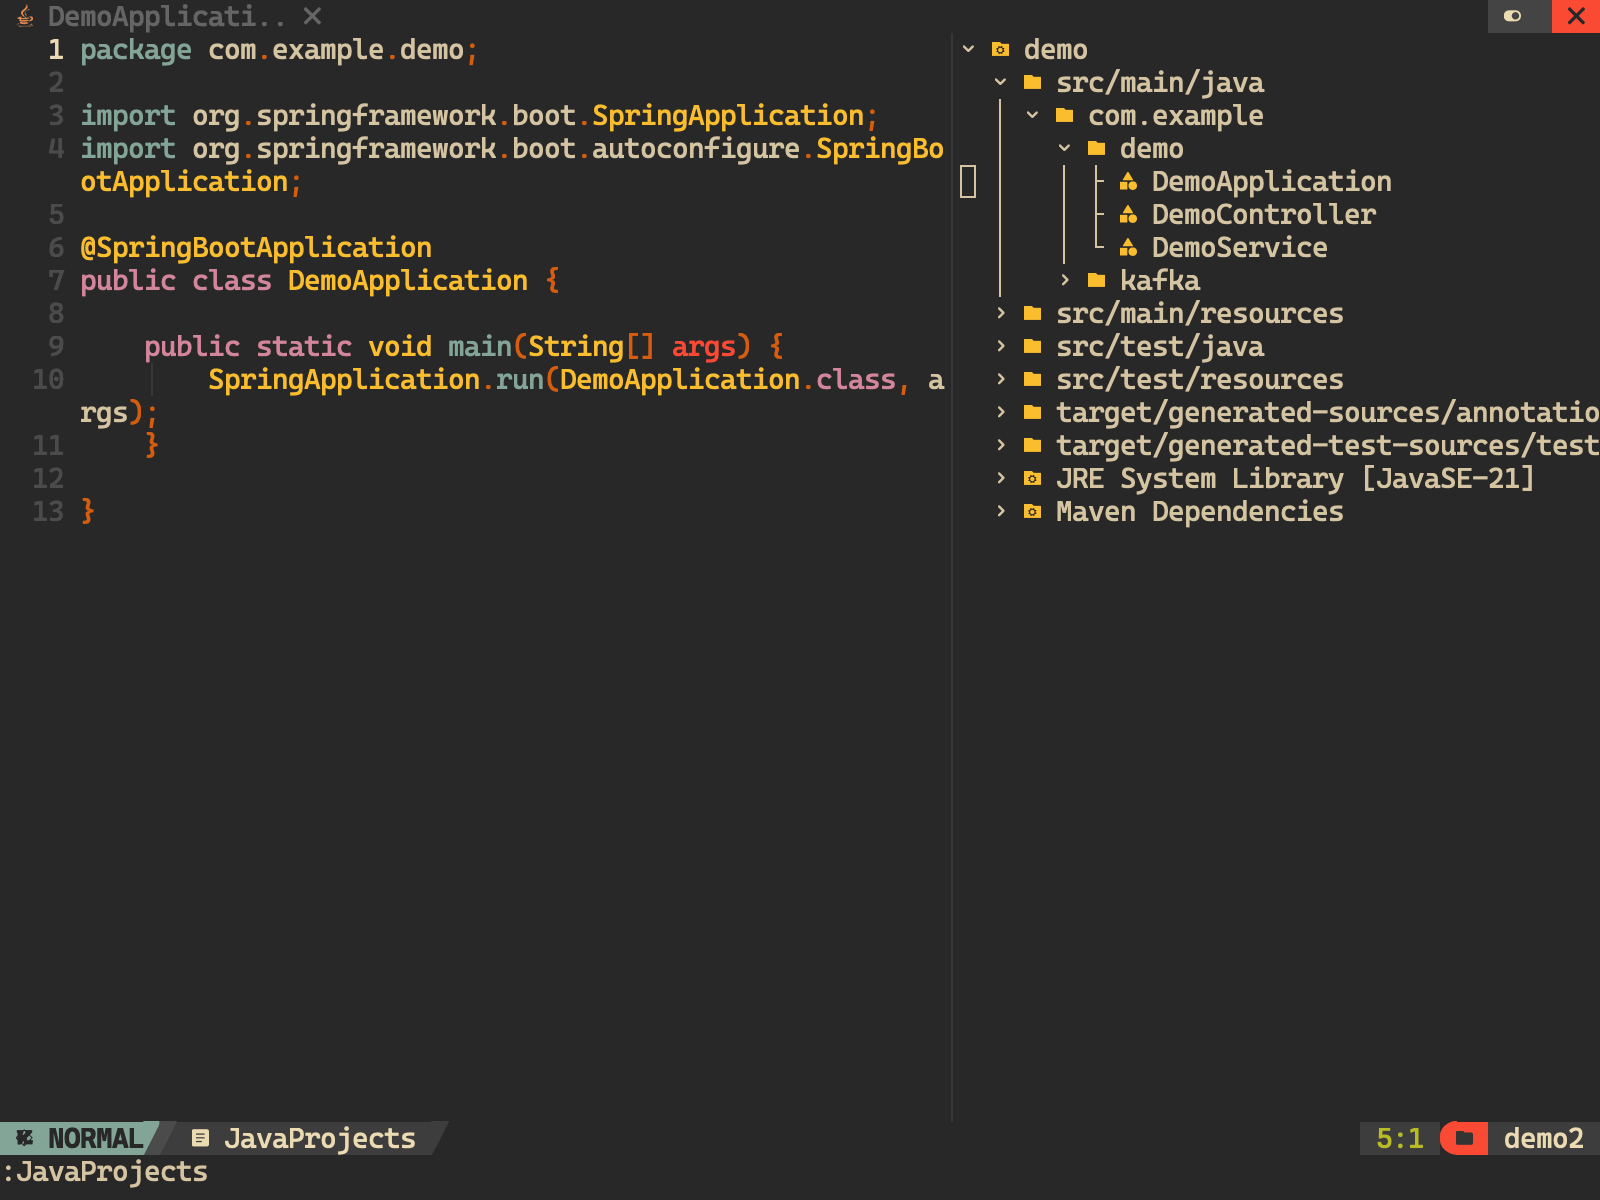Image resolution: width=1600 pixels, height=1200 pixels.
Task: Expand the Maven Dependencies node
Action: 1000,511
